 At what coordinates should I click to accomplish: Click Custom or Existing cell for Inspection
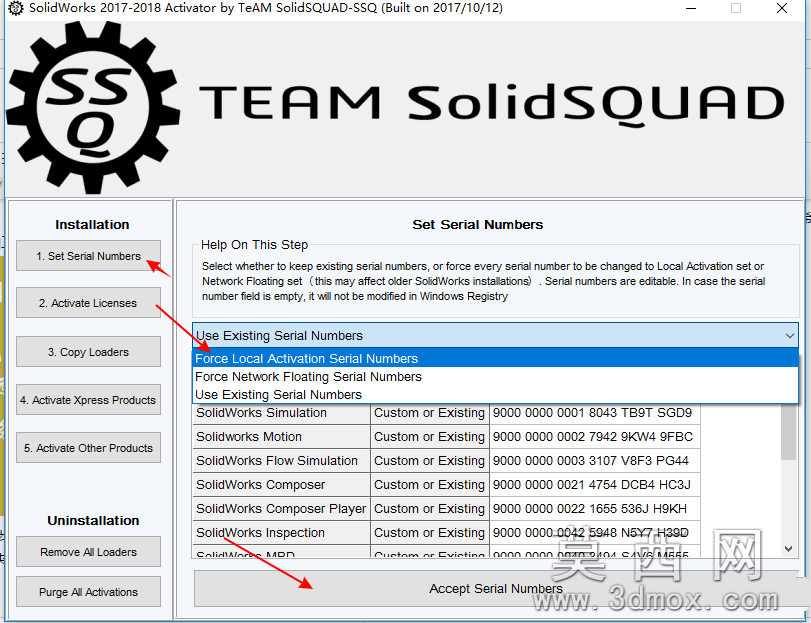point(430,533)
